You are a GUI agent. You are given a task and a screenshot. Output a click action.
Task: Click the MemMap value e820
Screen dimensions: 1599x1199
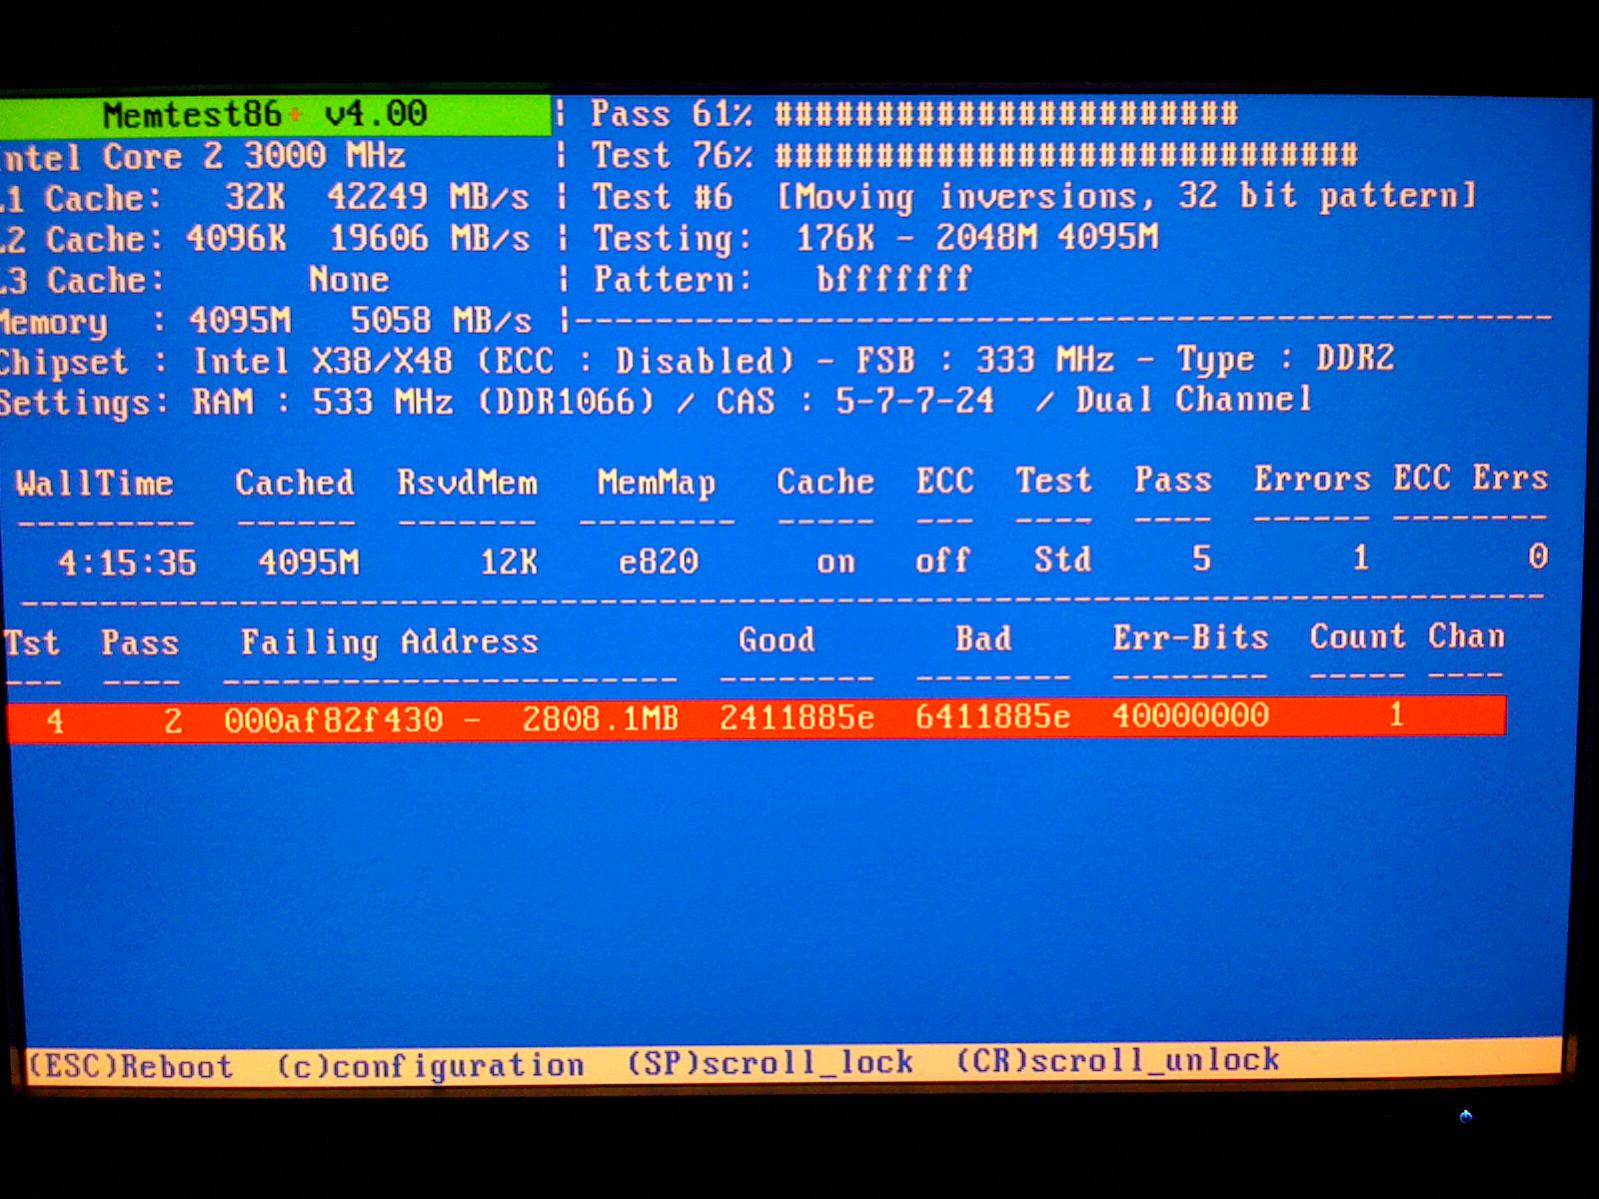click(x=658, y=561)
